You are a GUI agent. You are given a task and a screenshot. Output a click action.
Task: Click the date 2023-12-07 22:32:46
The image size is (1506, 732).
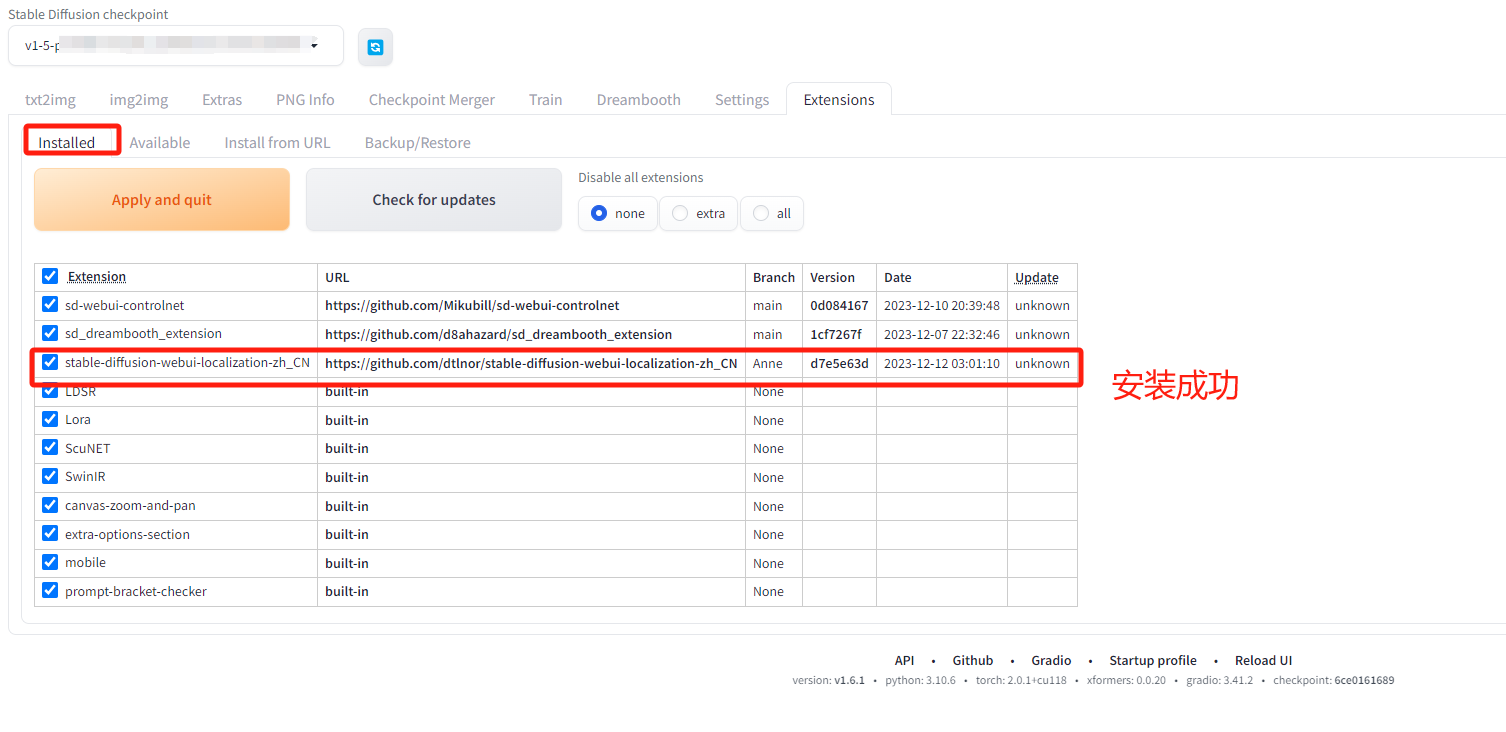click(x=942, y=334)
